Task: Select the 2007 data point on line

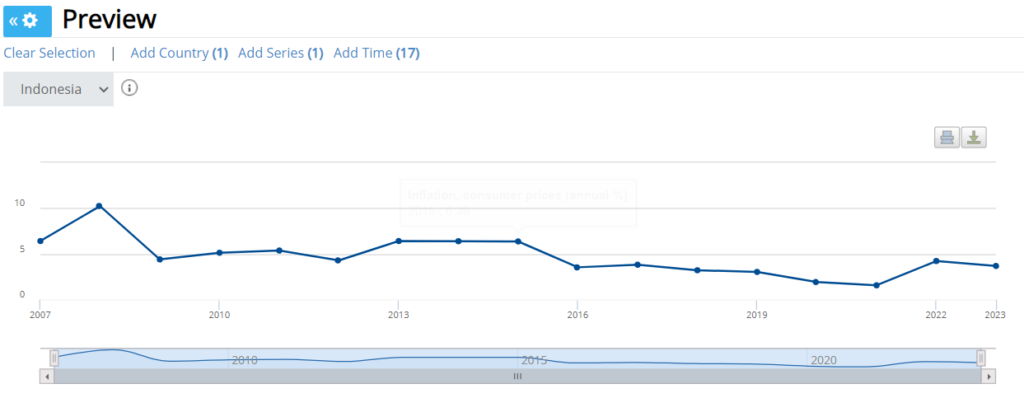Action: coord(40,241)
